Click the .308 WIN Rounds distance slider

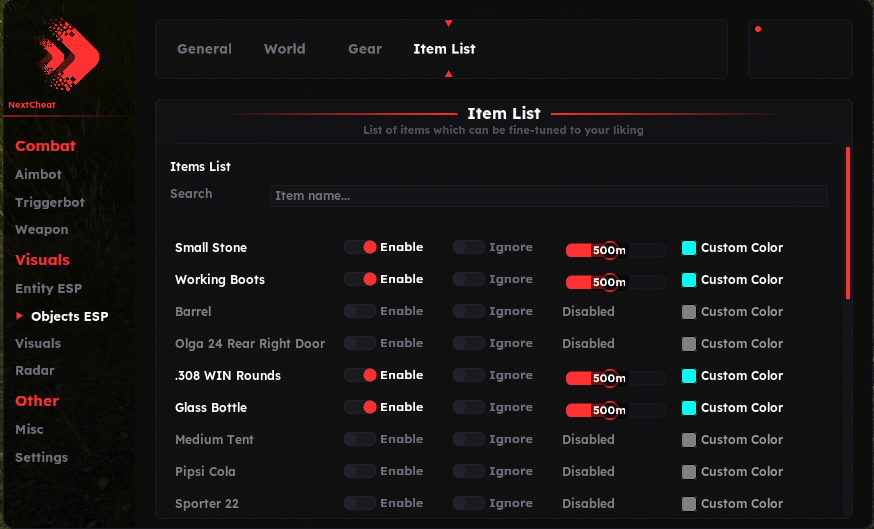(614, 376)
